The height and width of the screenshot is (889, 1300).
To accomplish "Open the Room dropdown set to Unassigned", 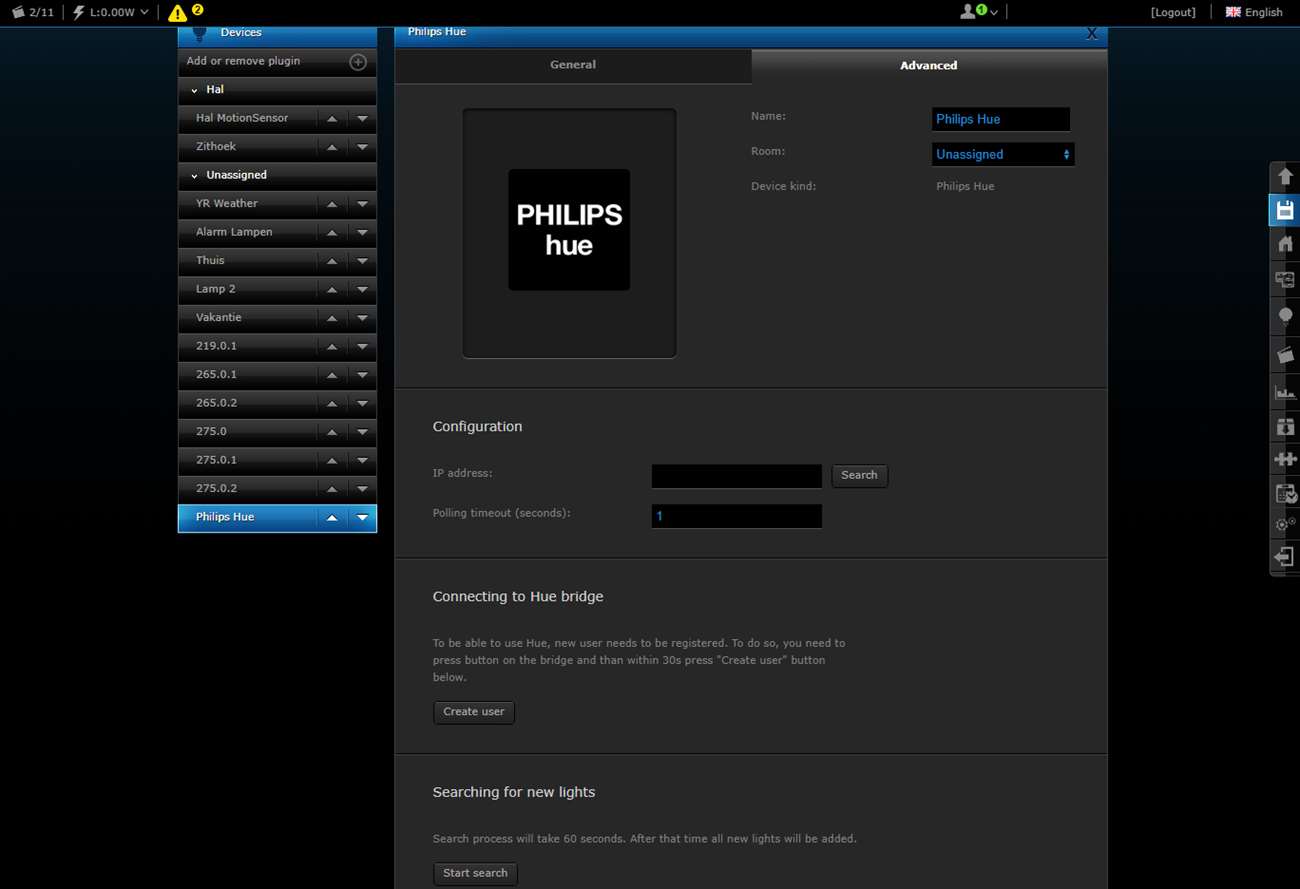I will point(1002,155).
